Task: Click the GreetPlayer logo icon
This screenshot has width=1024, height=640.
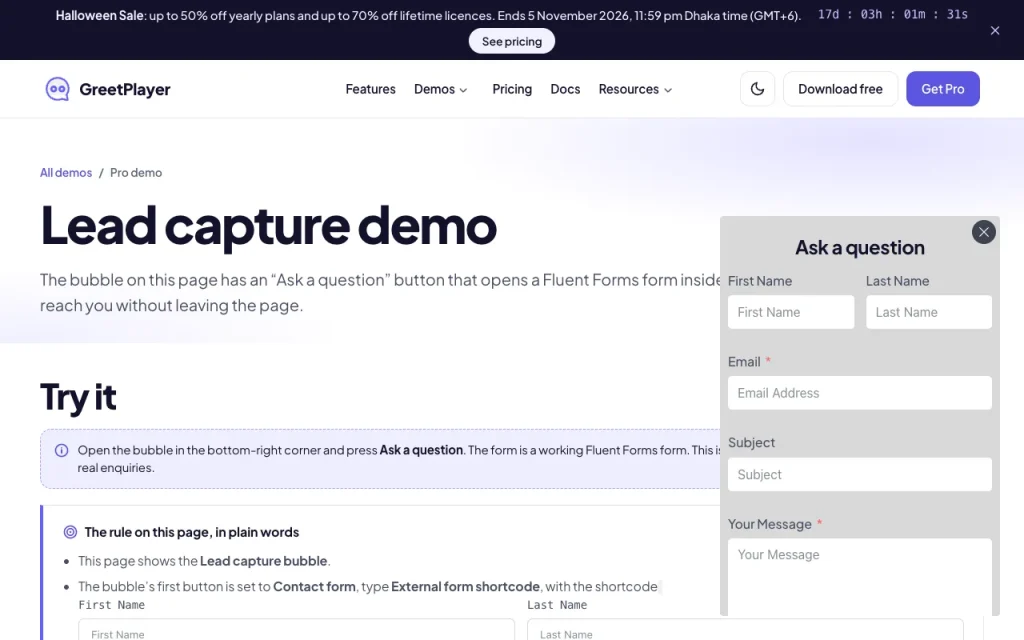Action: (x=57, y=89)
